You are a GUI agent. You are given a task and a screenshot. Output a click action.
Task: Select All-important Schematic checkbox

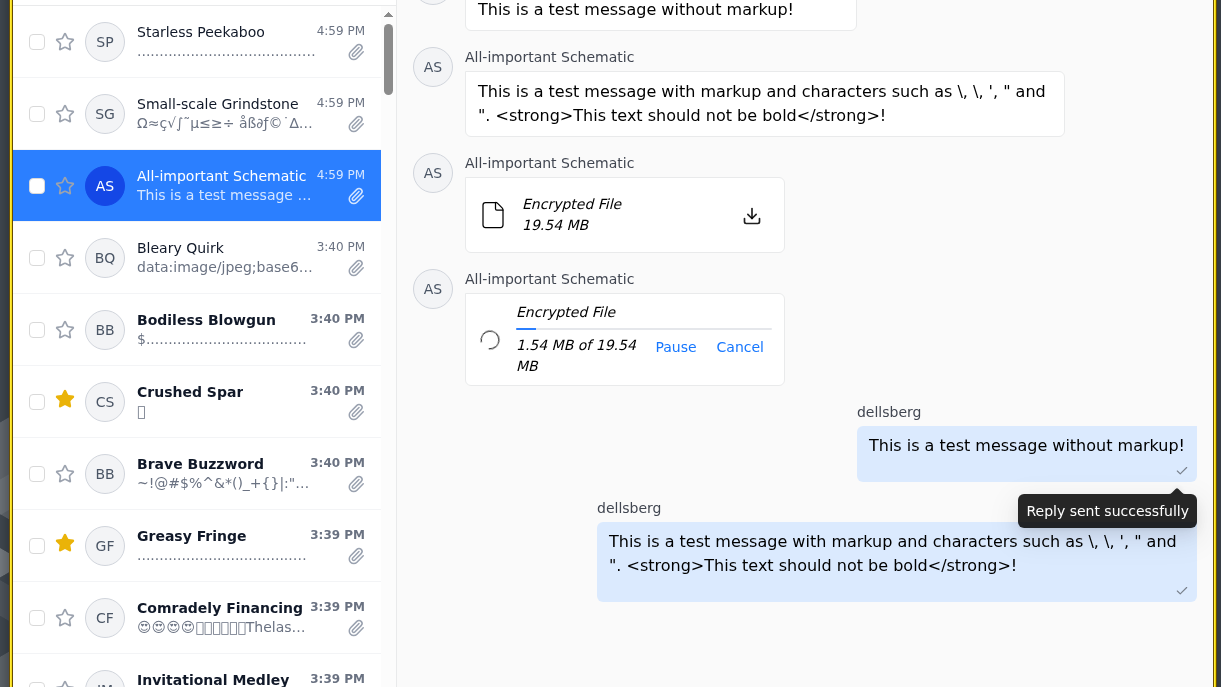[37, 186]
